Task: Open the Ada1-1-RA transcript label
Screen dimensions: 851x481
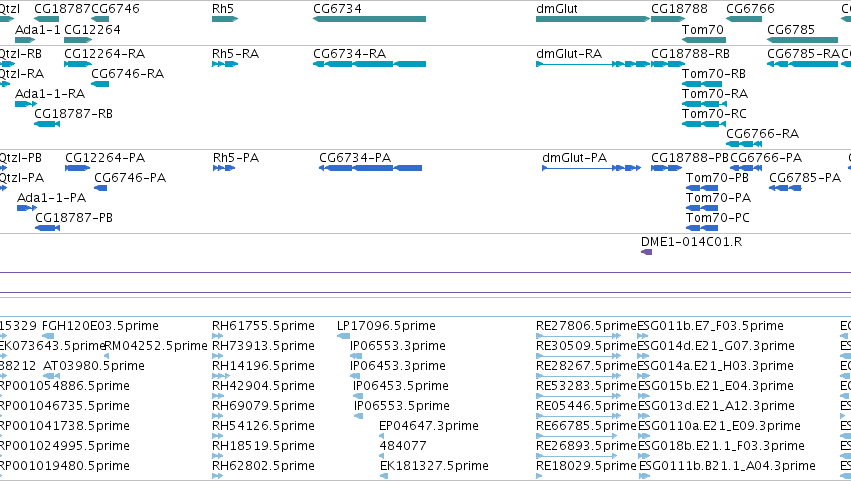Action: coord(50,94)
